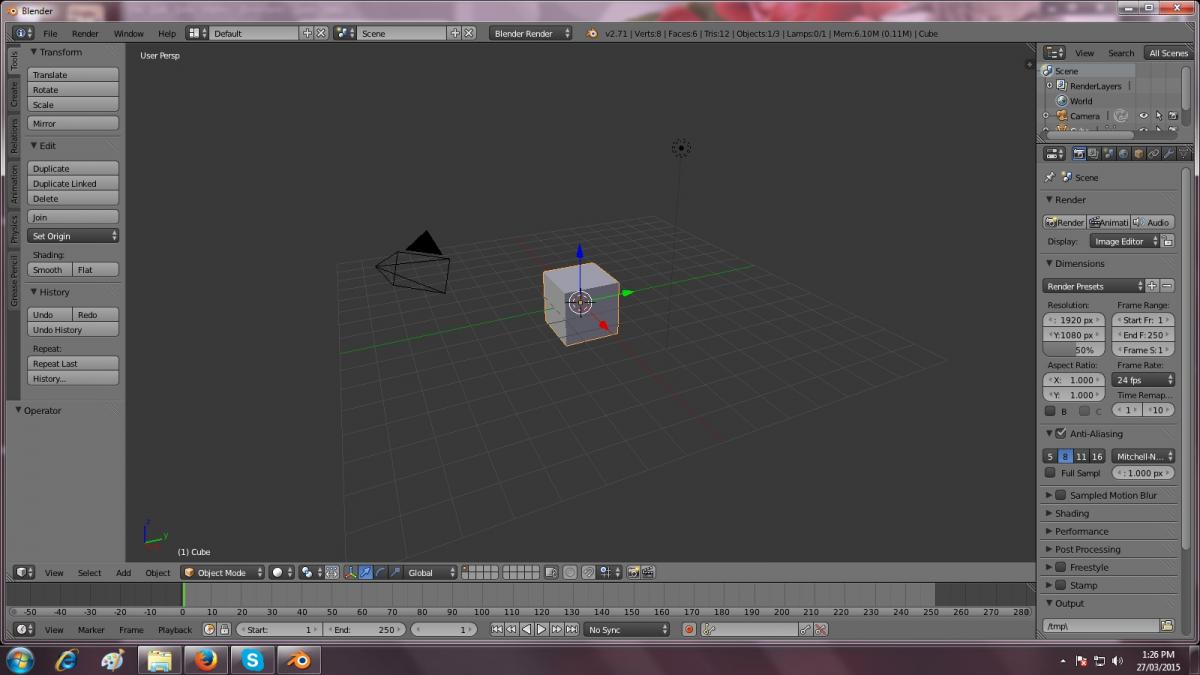
Task: Click the Translate button
Action: point(73,75)
